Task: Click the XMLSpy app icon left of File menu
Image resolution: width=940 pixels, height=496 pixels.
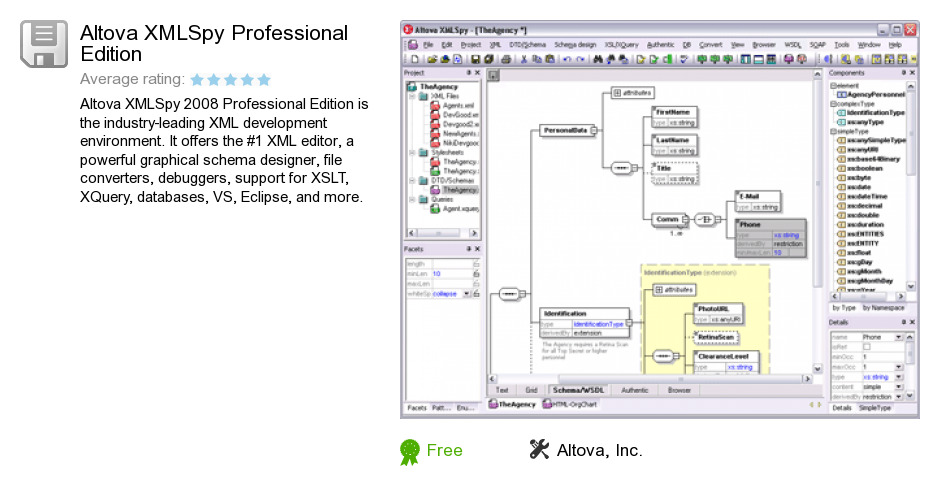Action: coord(413,45)
